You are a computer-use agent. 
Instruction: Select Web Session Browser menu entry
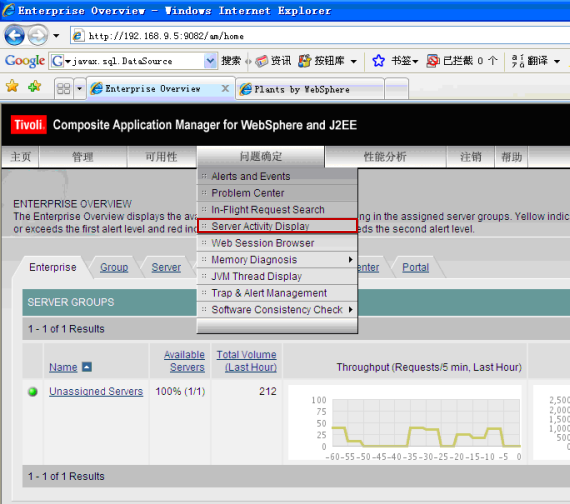[277, 243]
